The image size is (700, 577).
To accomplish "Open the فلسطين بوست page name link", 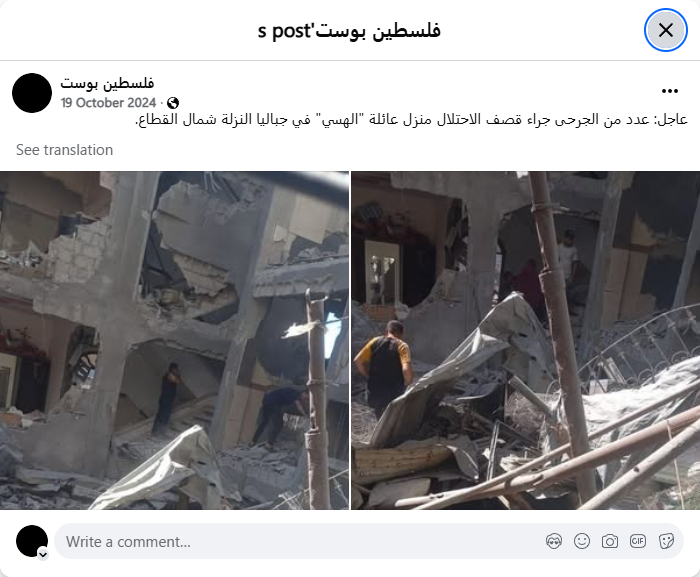I will pos(107,83).
